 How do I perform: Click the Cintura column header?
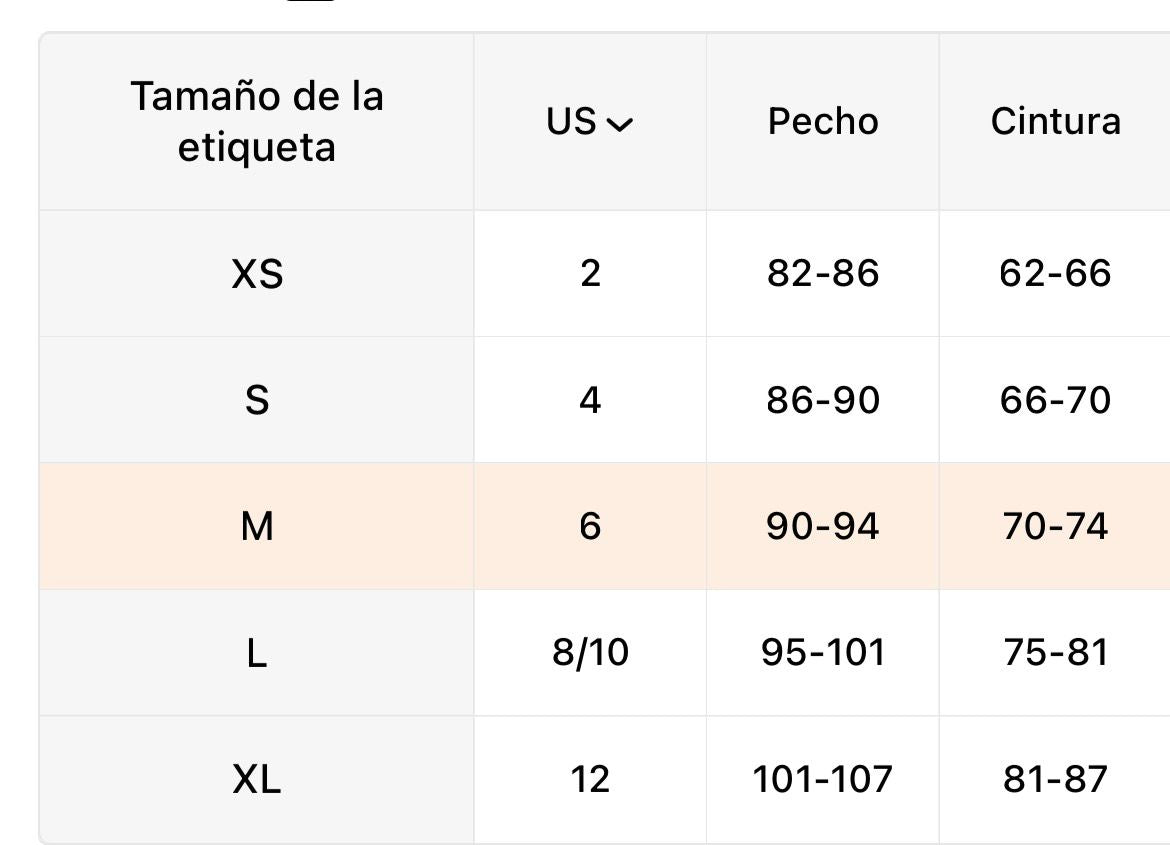point(1055,122)
